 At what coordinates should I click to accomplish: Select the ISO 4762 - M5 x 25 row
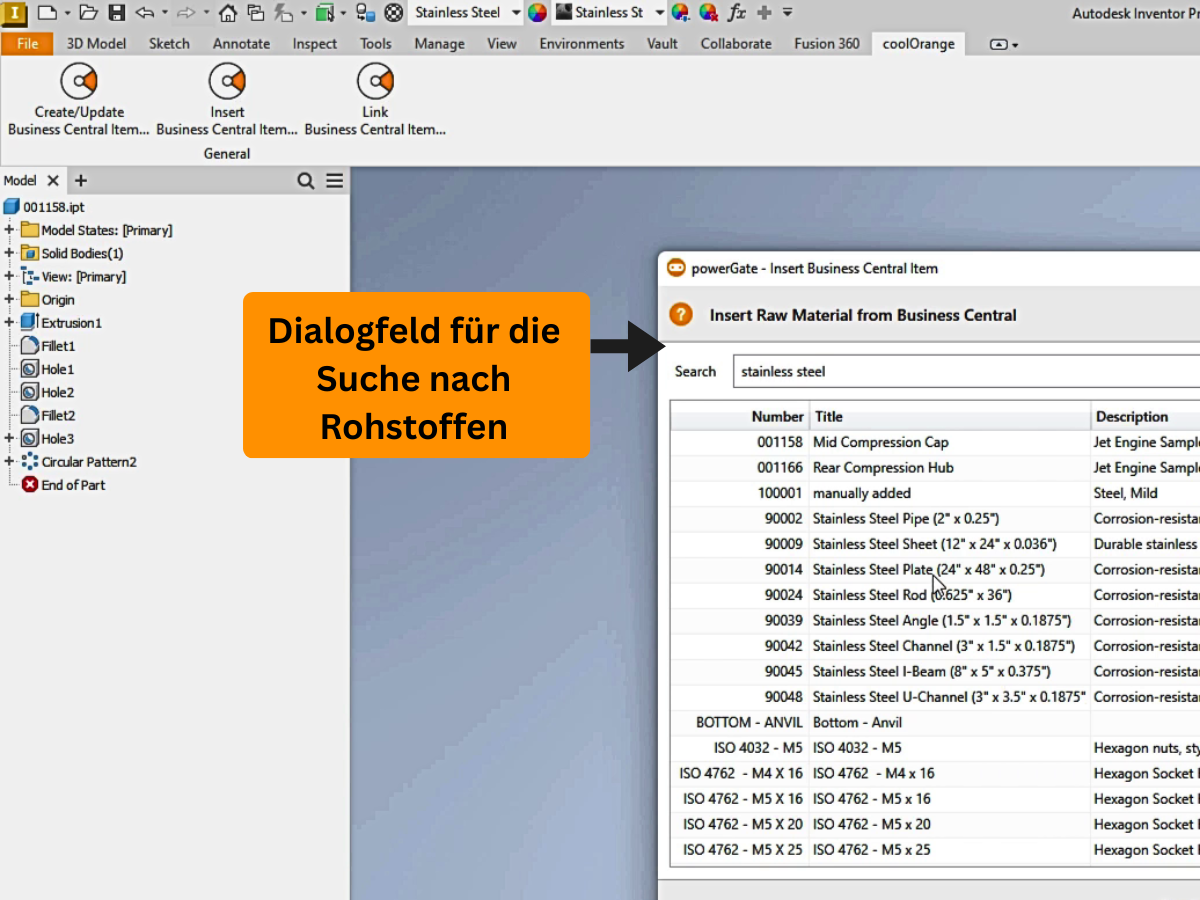[935, 850]
